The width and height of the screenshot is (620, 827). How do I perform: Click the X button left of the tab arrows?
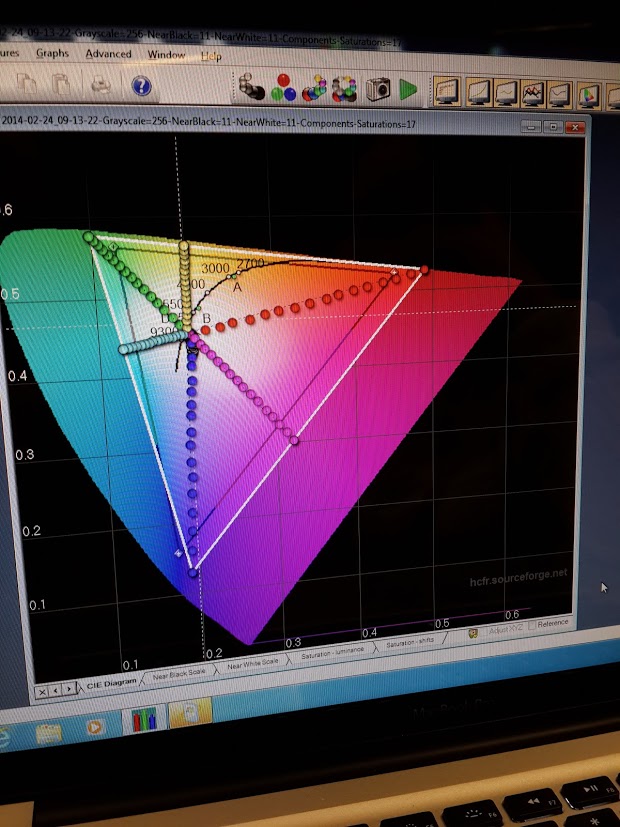pos(41,691)
